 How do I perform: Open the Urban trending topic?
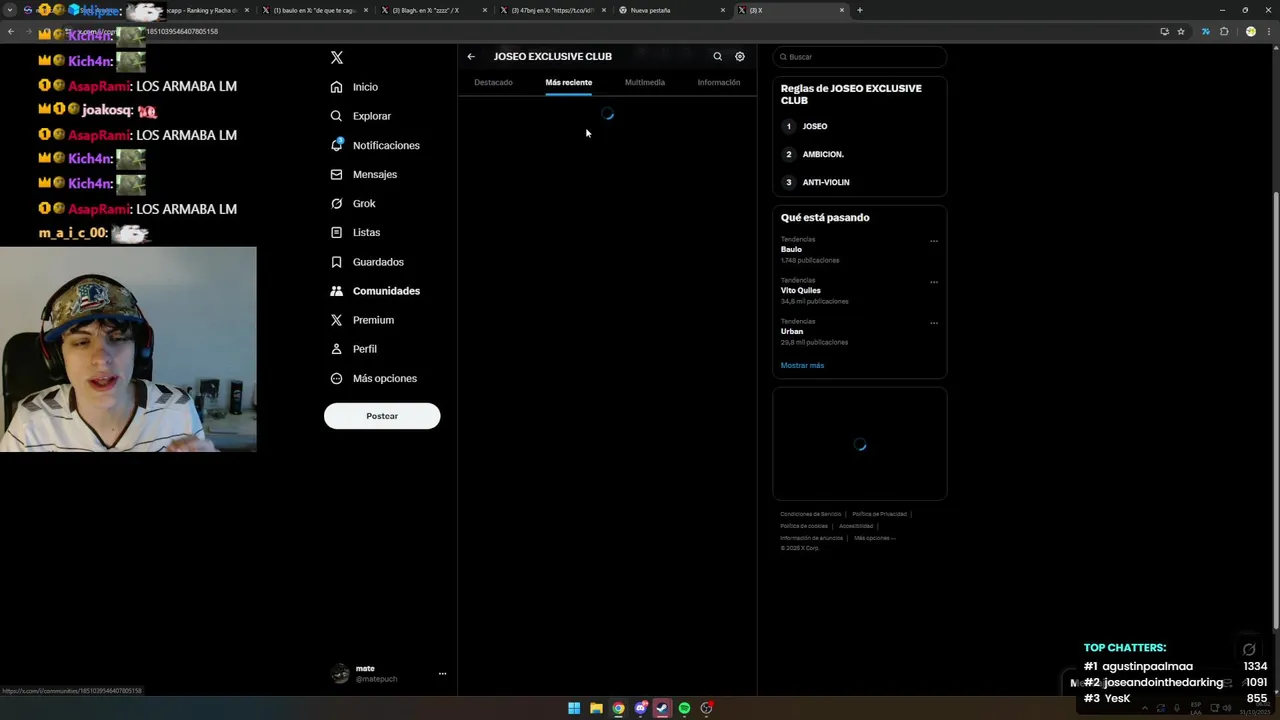[792, 331]
